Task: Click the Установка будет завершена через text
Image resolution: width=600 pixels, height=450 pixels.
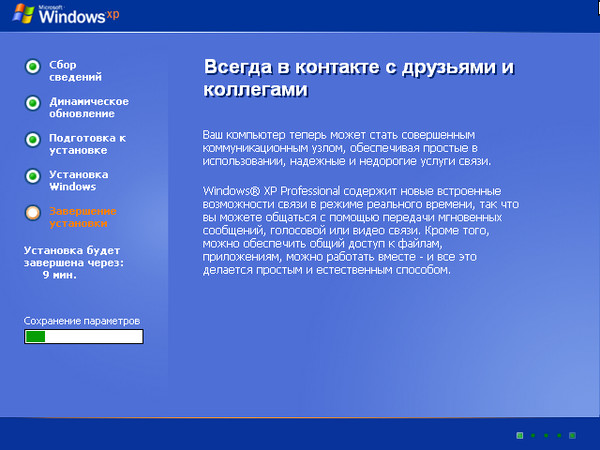Action: coord(74,256)
